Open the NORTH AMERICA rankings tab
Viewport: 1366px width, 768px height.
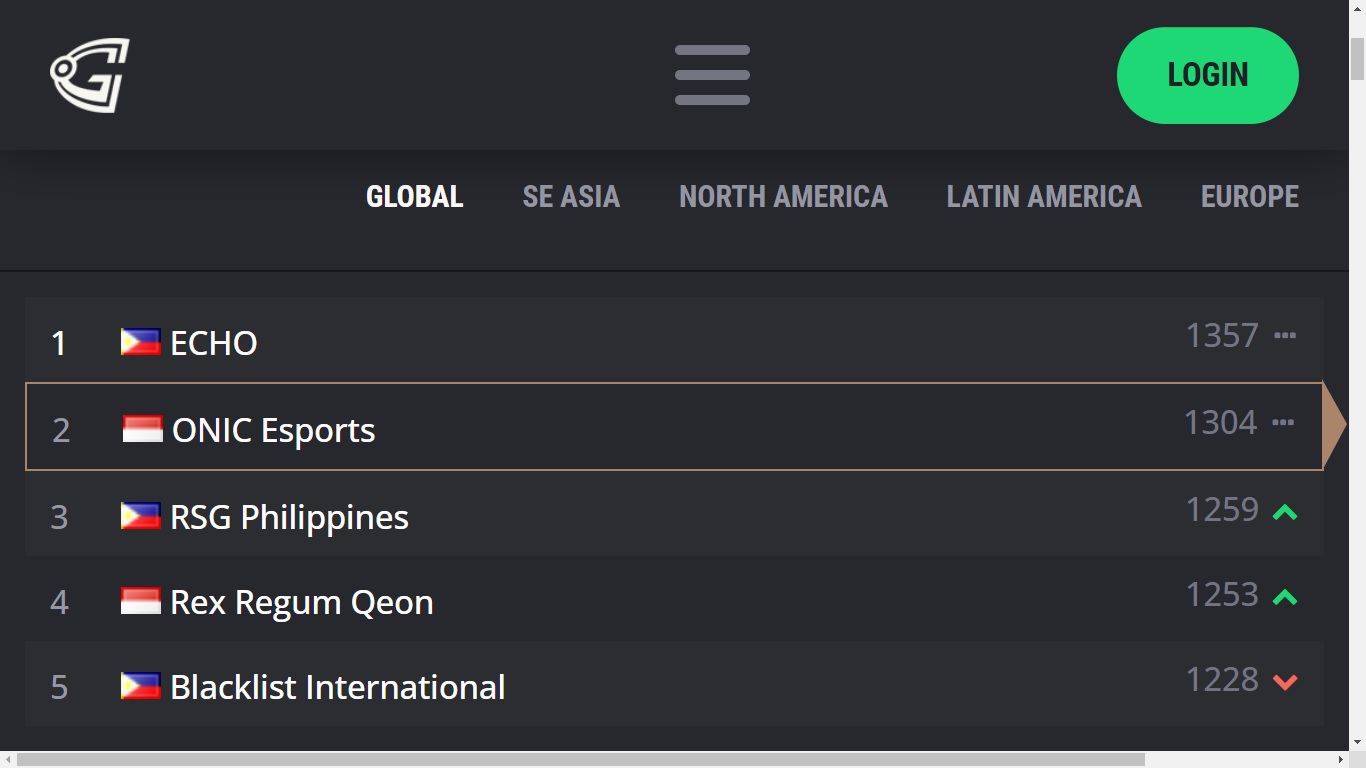pyautogui.click(x=783, y=197)
